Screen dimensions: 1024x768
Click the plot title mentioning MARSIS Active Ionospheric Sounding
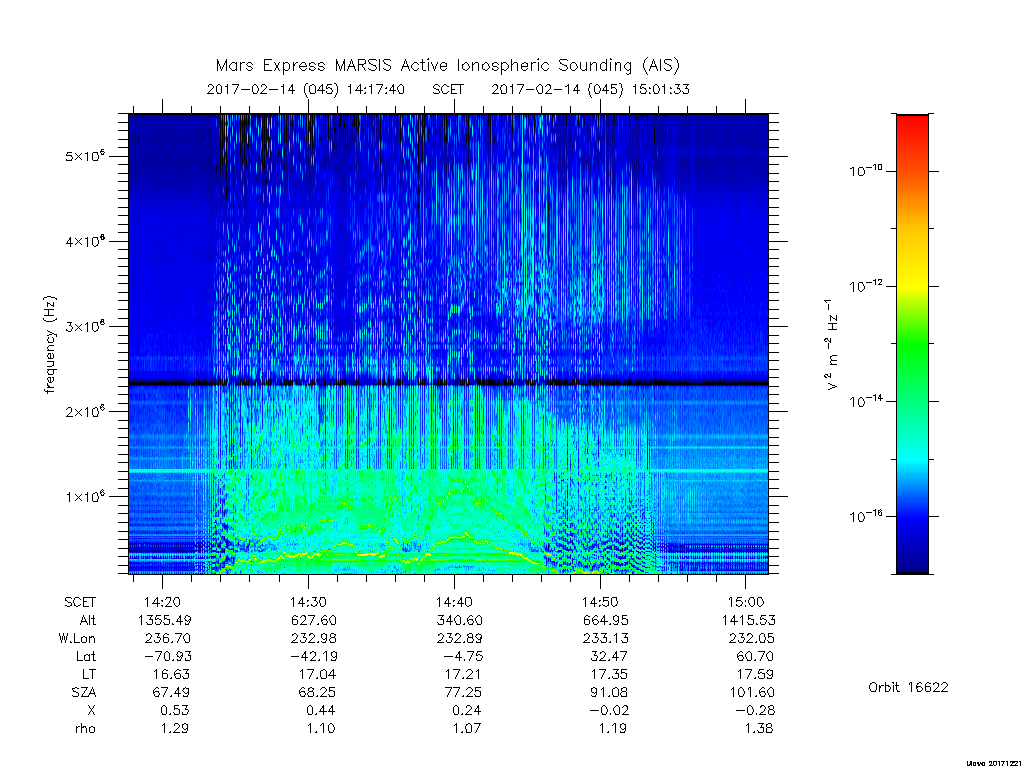point(448,66)
